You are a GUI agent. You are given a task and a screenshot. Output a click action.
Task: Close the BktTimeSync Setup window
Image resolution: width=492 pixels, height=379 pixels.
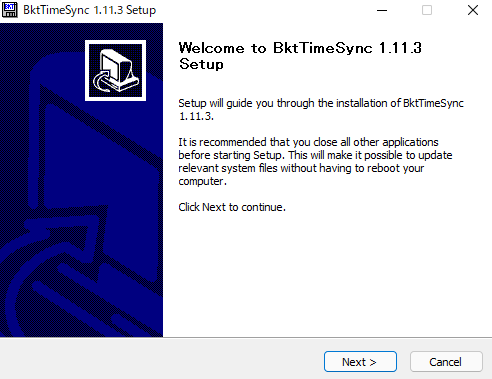tap(473, 10)
